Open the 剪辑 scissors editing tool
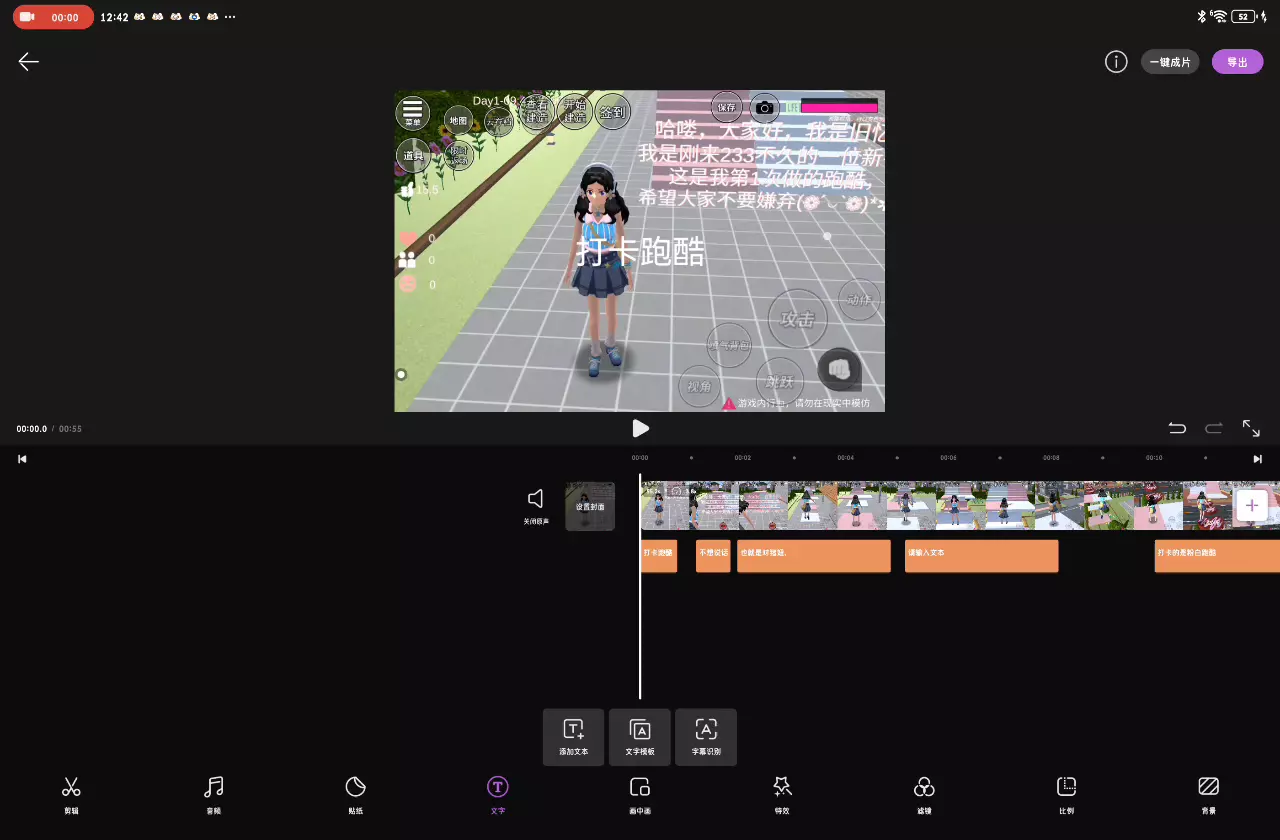The image size is (1280, 840). [x=71, y=794]
